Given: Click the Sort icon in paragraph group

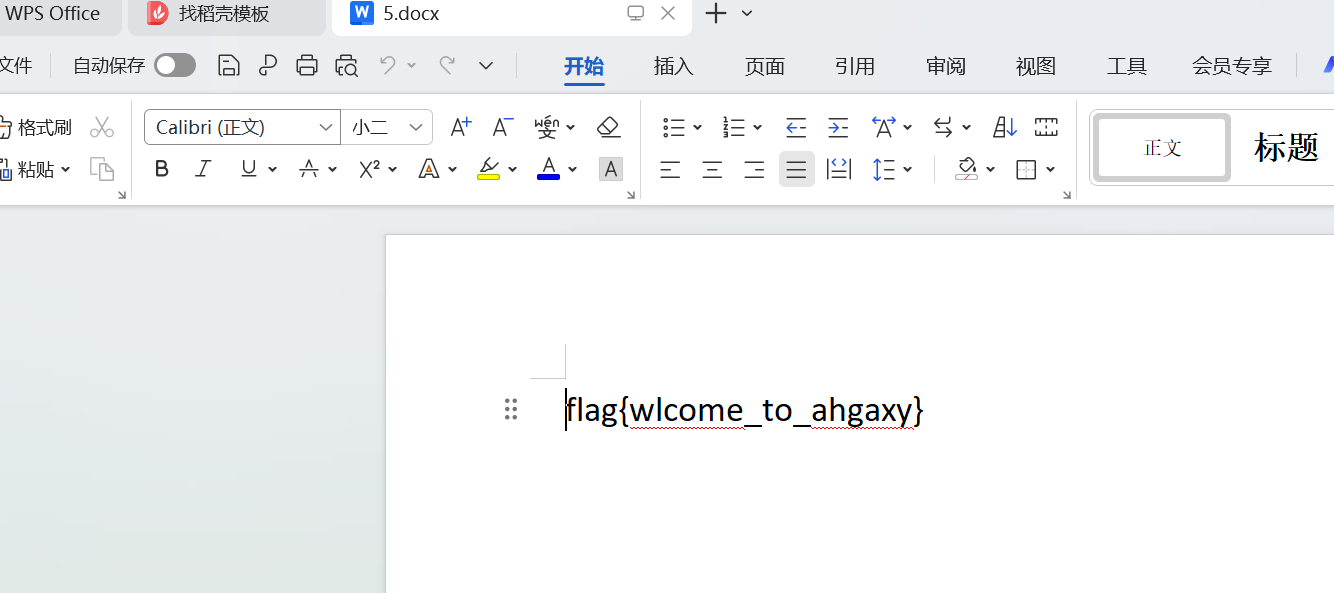Looking at the screenshot, I should click(1003, 127).
